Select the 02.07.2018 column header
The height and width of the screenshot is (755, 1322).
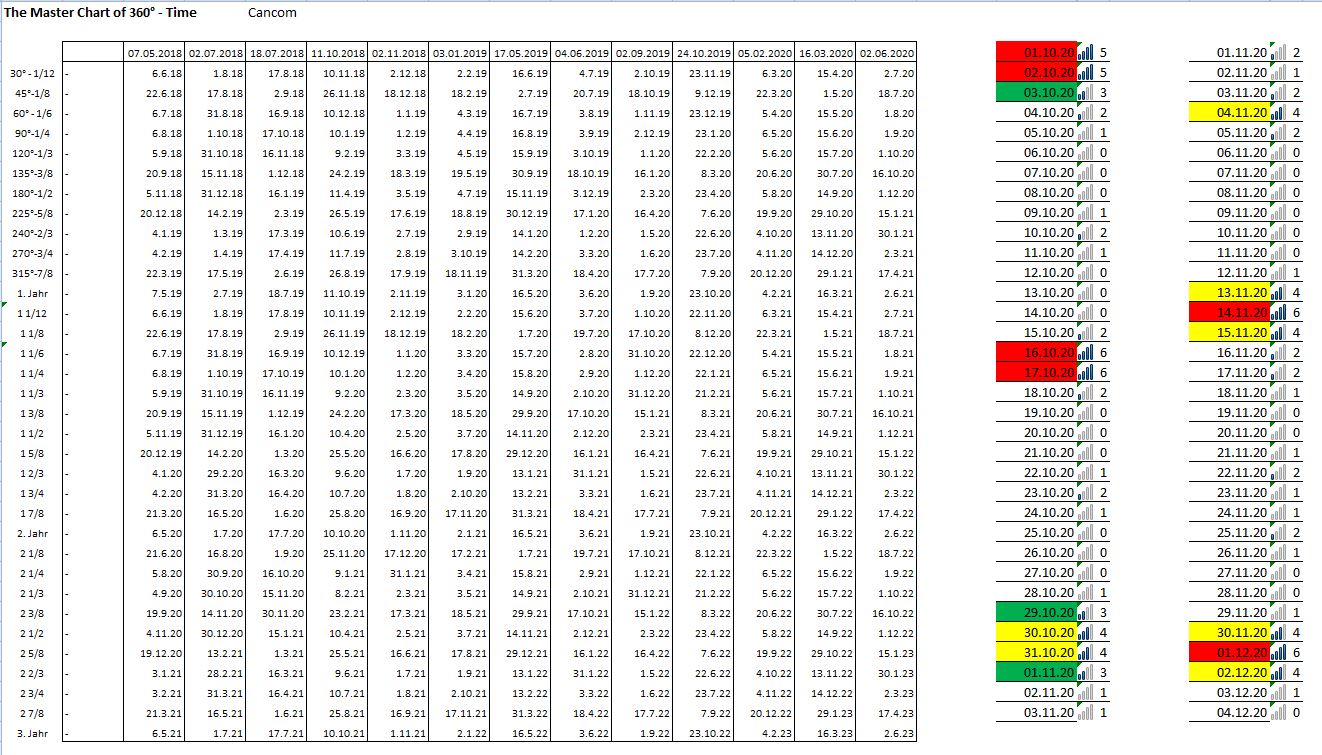(215, 53)
